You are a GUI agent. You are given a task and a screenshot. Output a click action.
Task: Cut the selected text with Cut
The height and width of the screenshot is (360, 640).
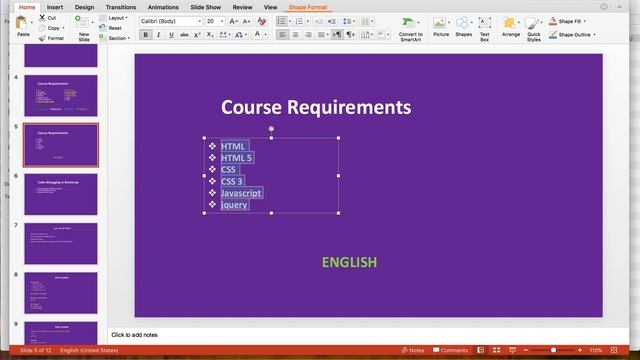click(x=47, y=18)
